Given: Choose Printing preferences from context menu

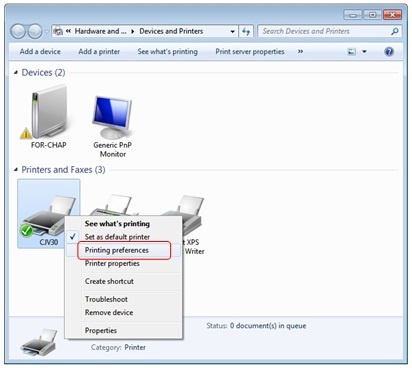Looking at the screenshot, I should click(124, 250).
